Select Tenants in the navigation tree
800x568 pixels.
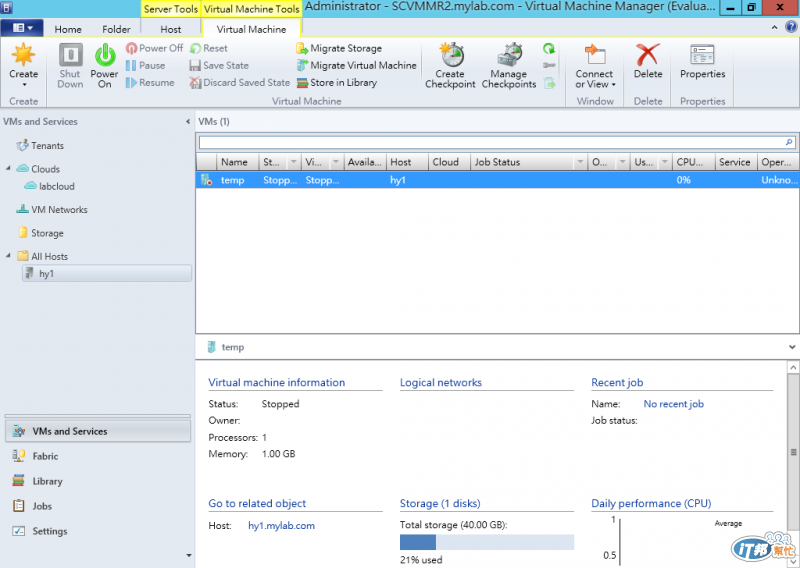tap(47, 145)
